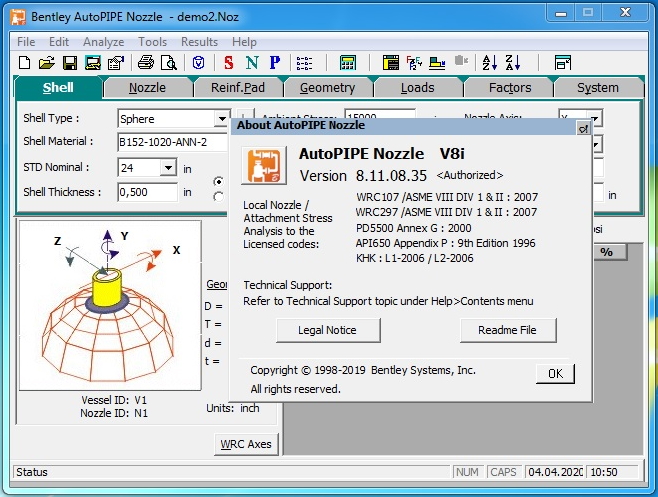The width and height of the screenshot is (658, 497).
Task: Open the Edit menu
Action: tap(59, 42)
